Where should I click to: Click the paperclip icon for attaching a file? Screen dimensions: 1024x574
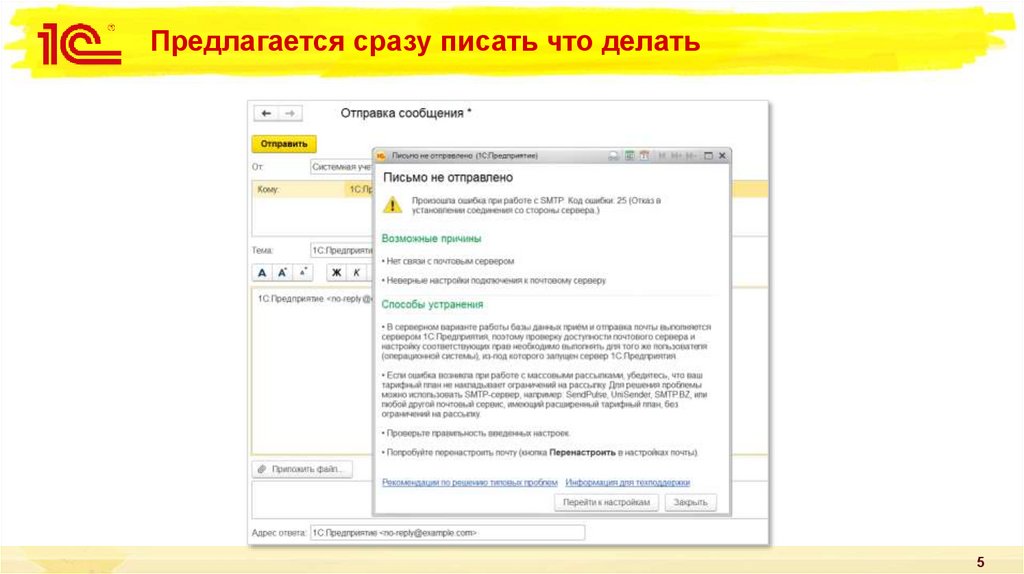coord(262,469)
